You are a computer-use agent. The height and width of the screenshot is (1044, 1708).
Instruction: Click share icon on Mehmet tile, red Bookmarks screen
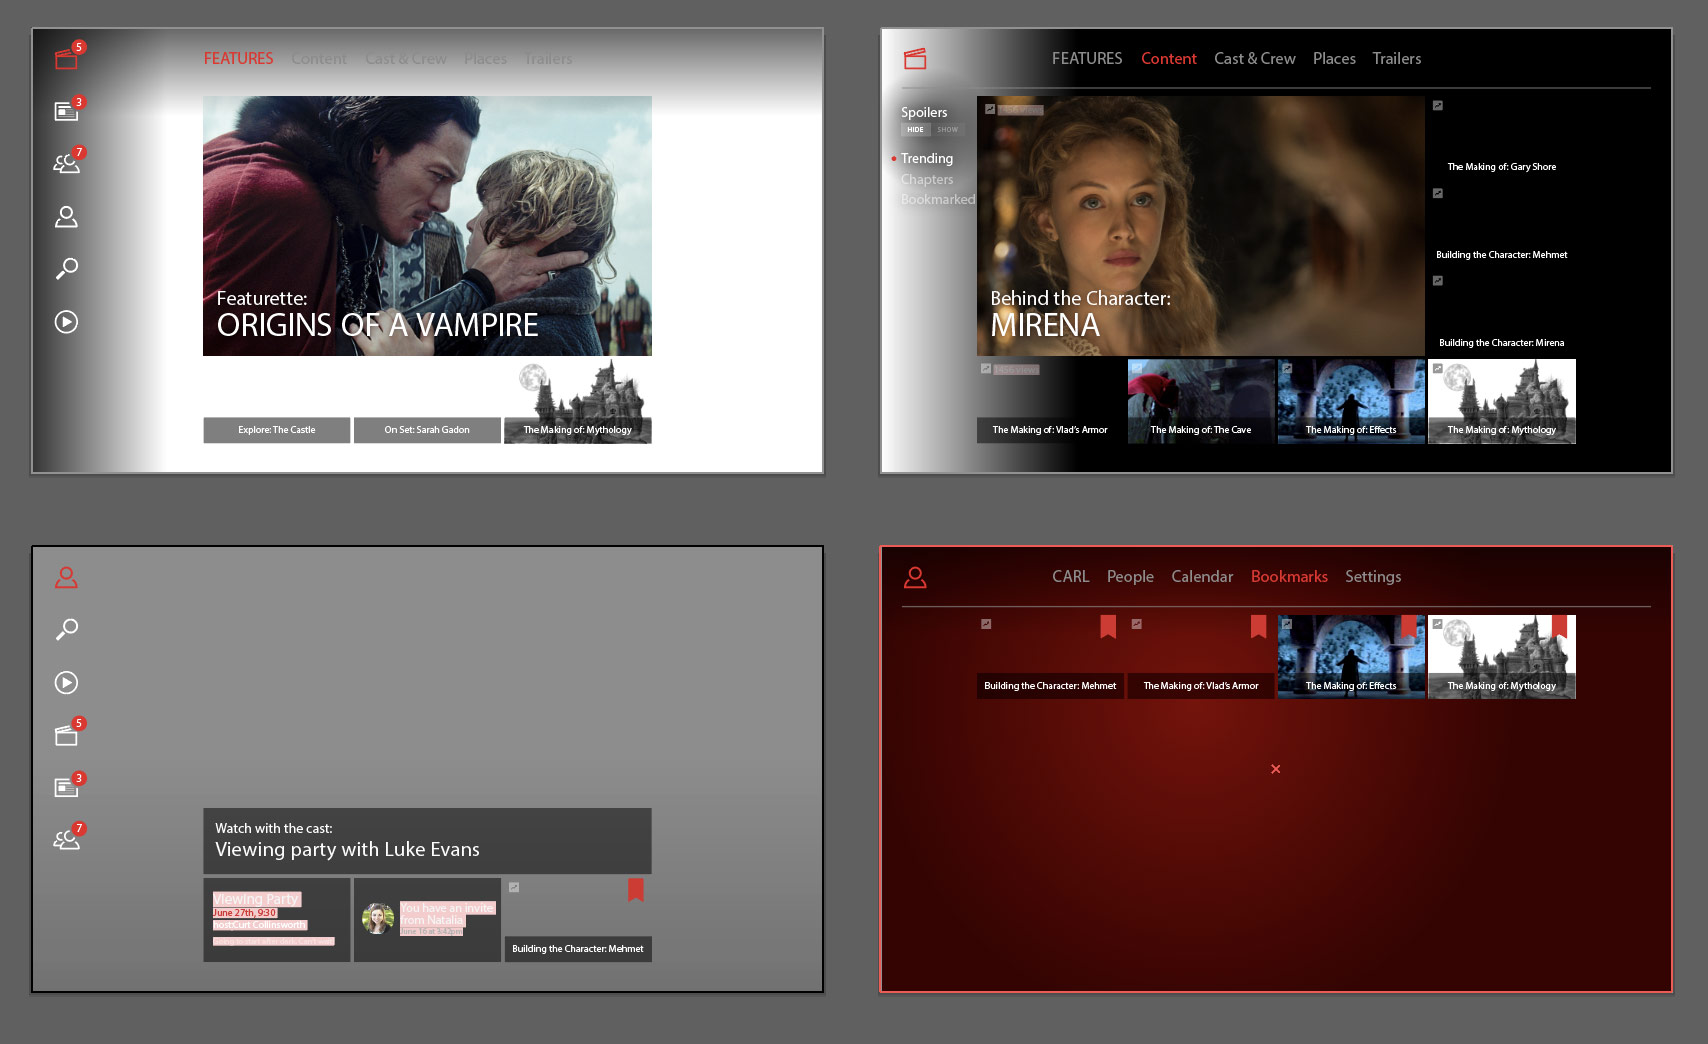click(986, 624)
